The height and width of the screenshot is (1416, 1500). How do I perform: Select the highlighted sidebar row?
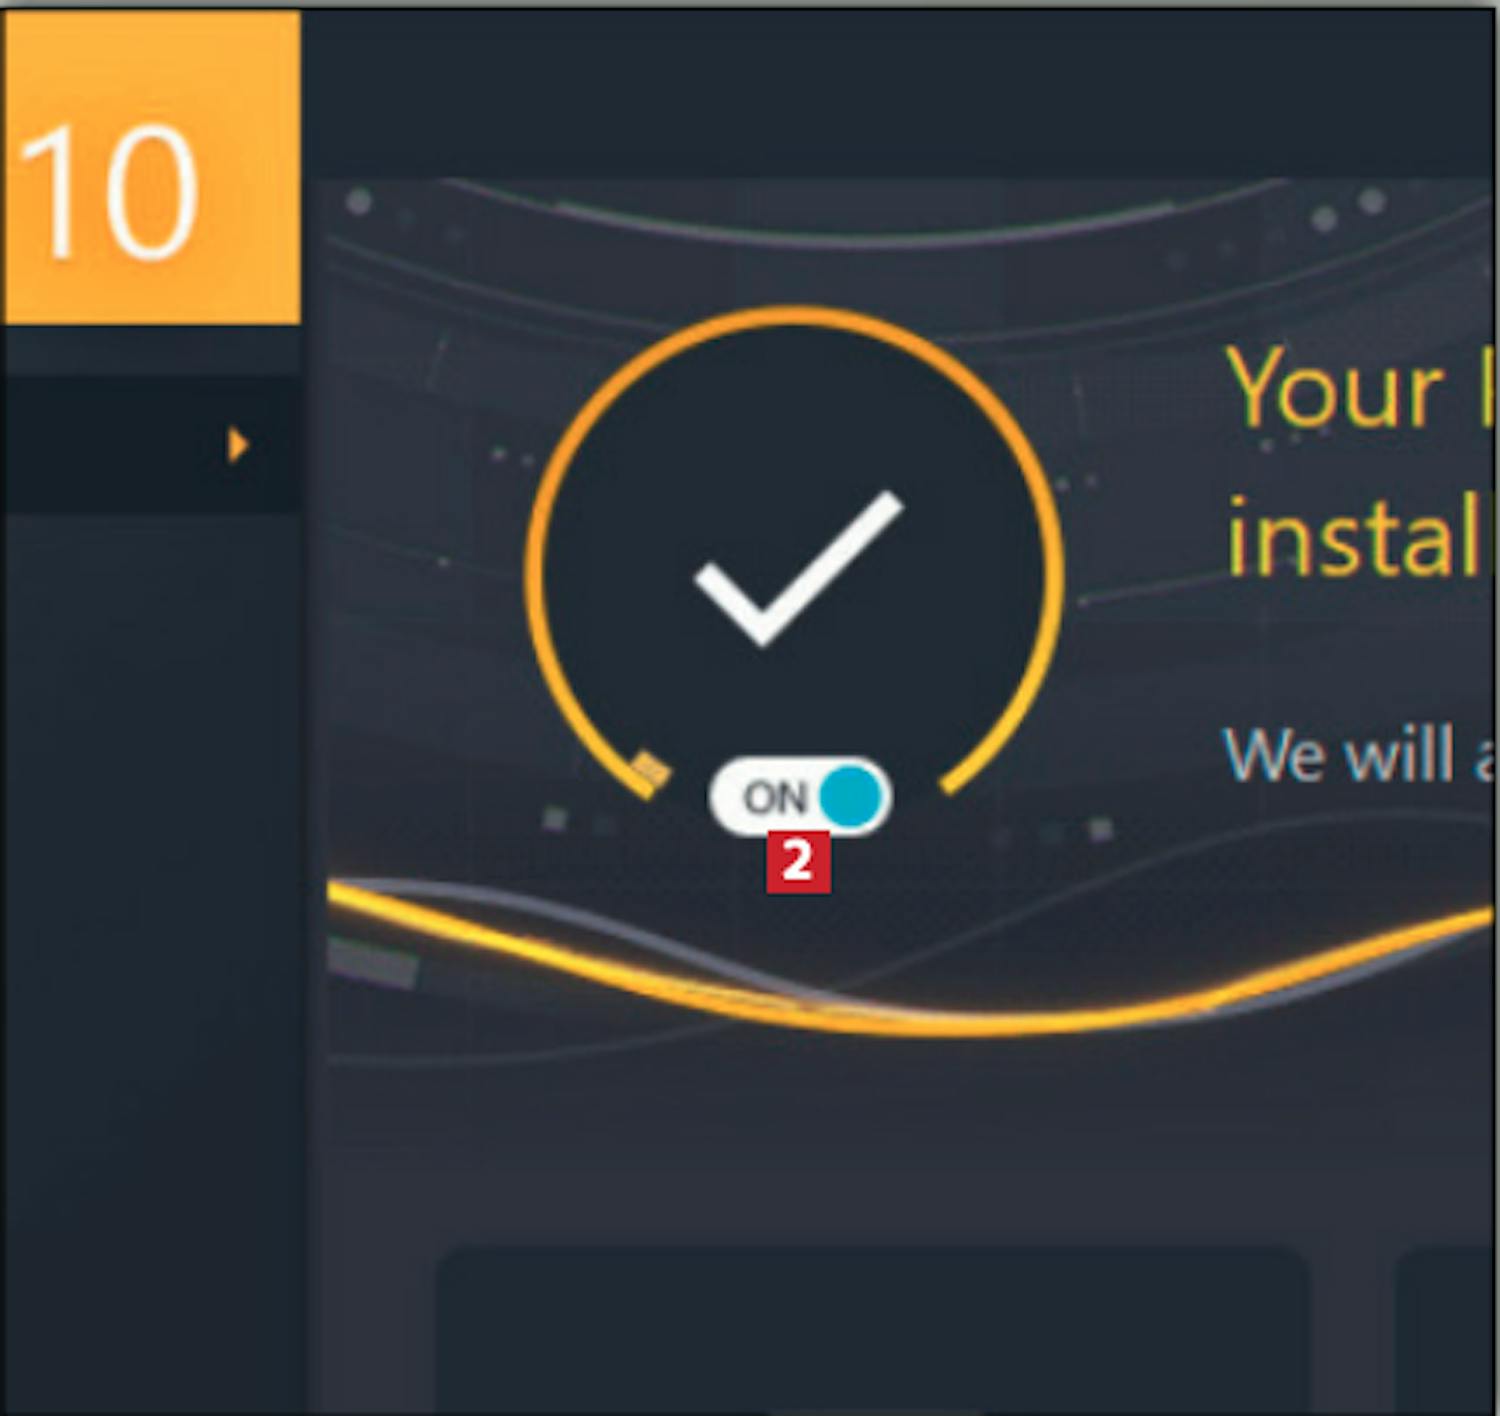click(x=152, y=444)
